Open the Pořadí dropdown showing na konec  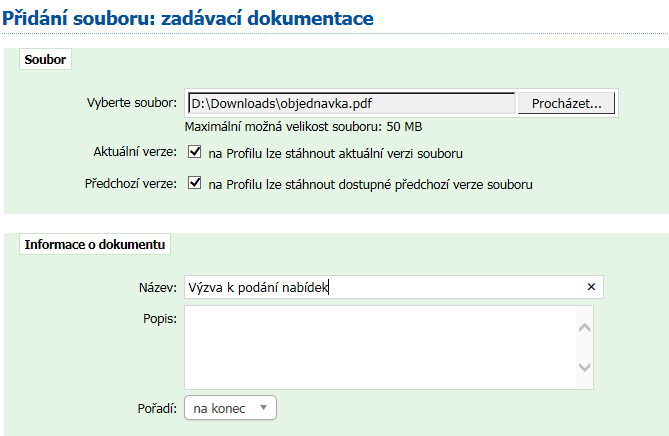[230, 408]
